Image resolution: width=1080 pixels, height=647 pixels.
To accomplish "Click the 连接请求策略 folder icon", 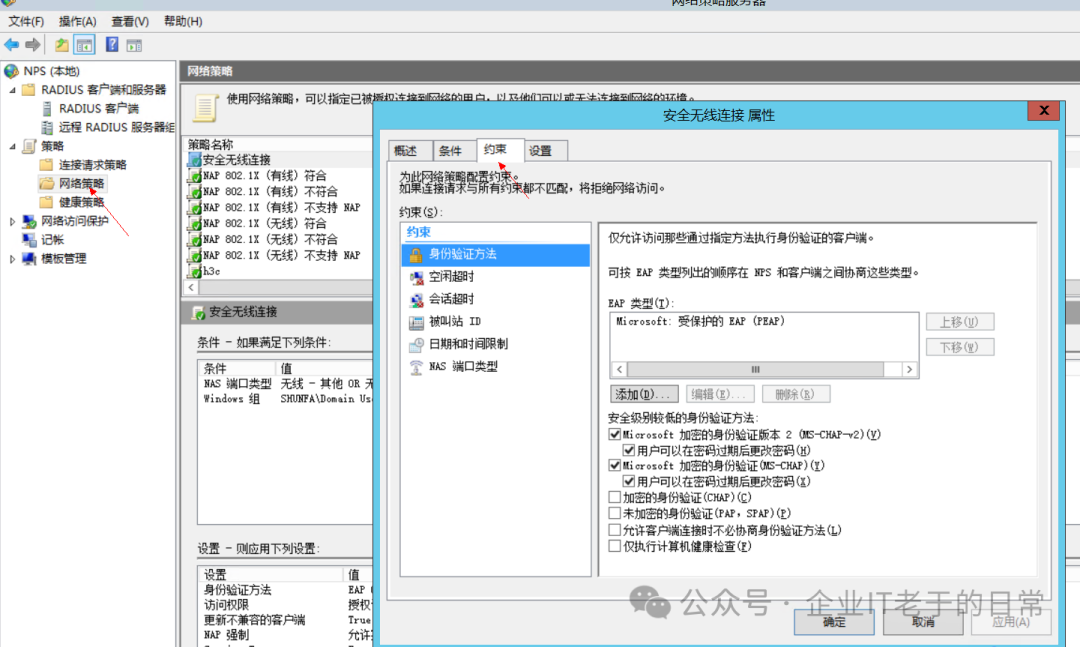I will point(46,165).
